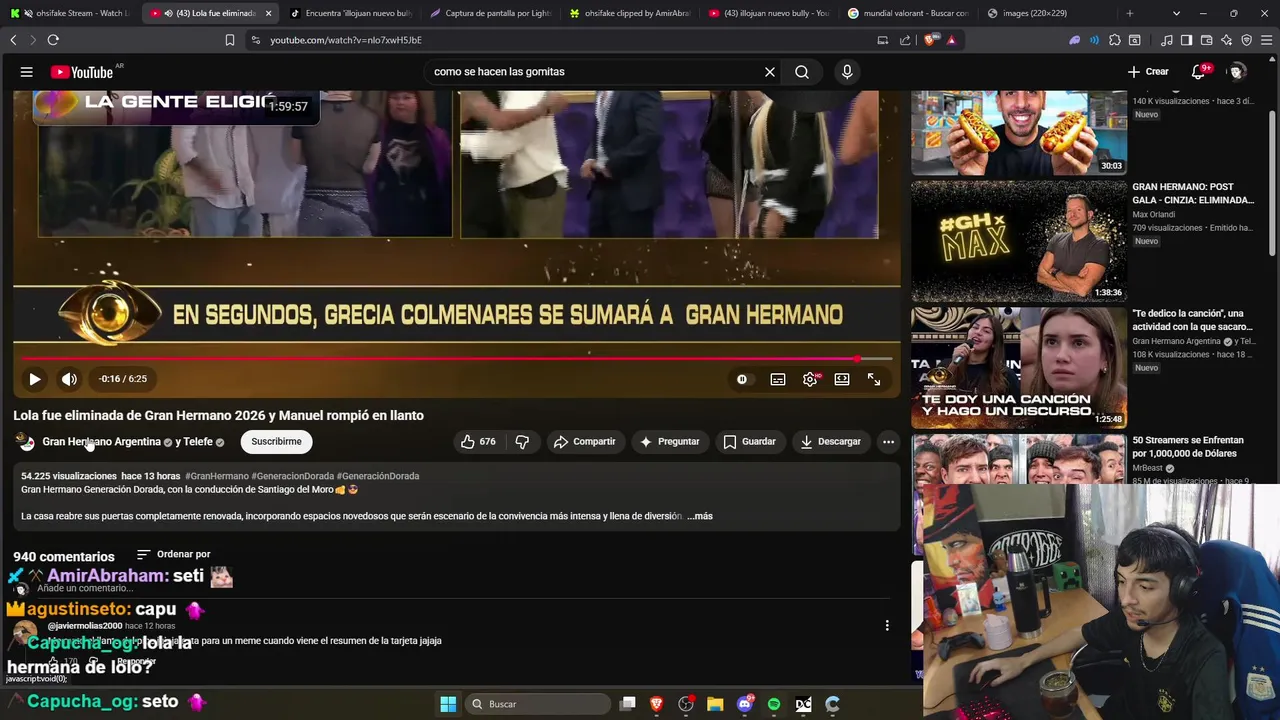The height and width of the screenshot is (720, 1280).
Task: Open the 'Te dedico la canción' video title
Action: point(1192,320)
